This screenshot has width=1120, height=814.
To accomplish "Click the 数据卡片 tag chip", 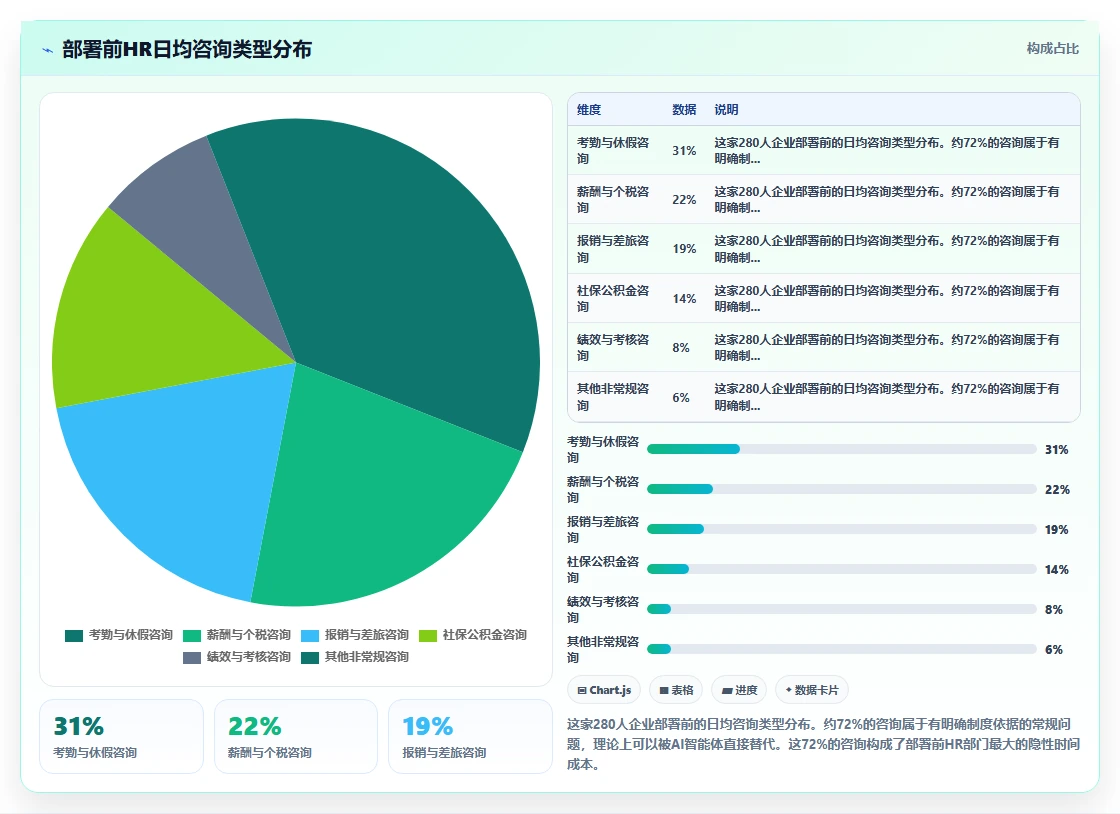I will coord(811,690).
